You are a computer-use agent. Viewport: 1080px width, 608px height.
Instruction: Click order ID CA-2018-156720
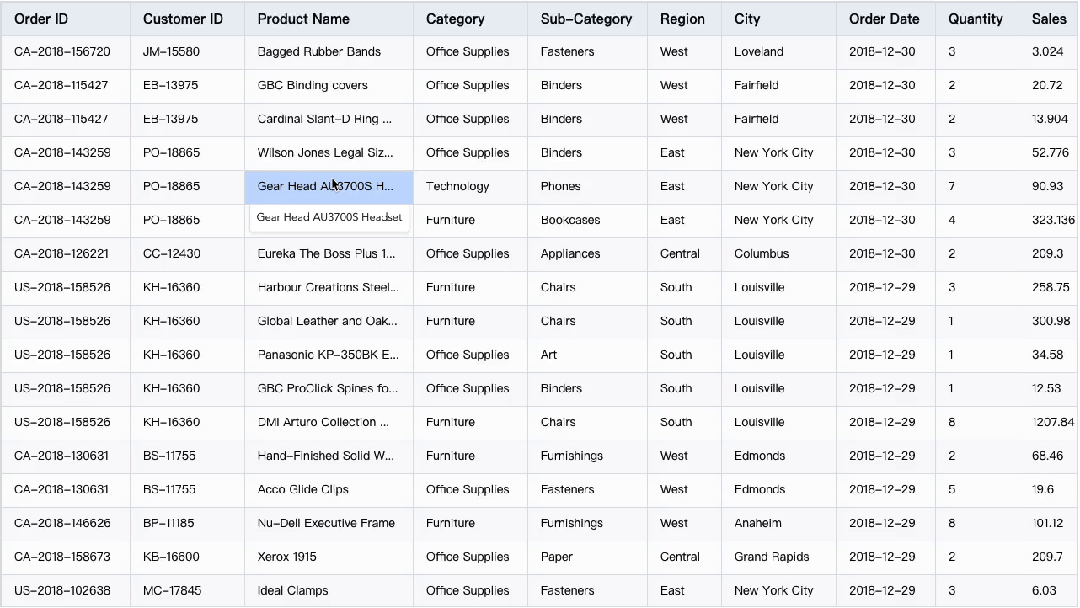(x=62, y=52)
